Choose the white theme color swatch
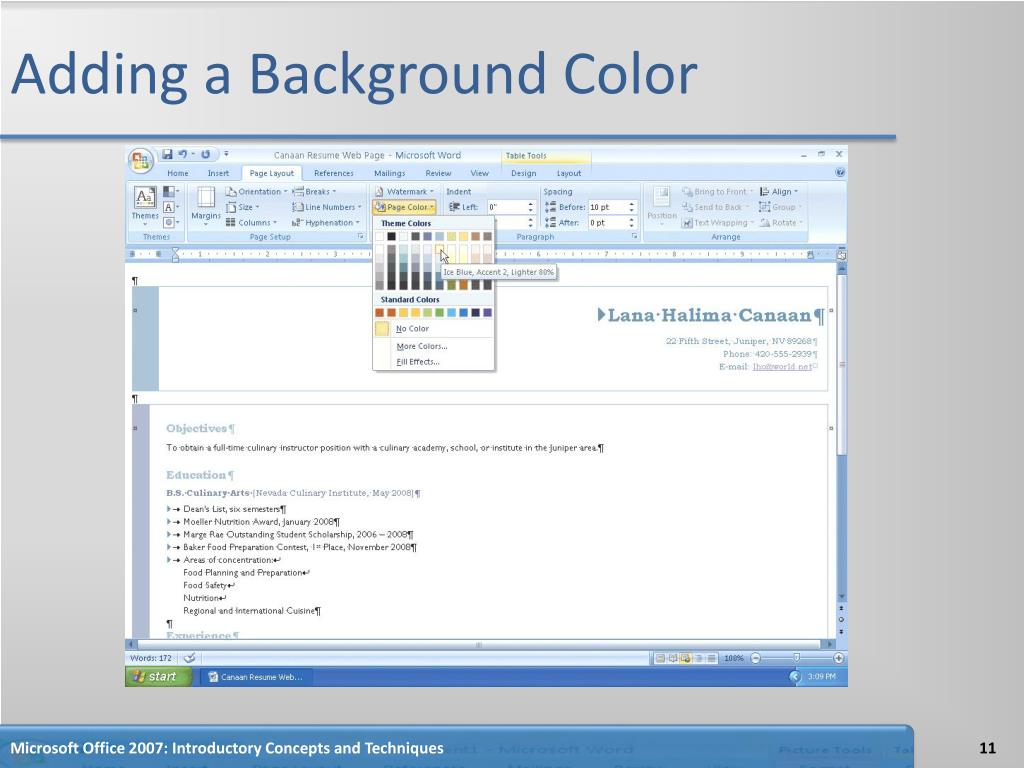The height and width of the screenshot is (768, 1024). point(379,236)
